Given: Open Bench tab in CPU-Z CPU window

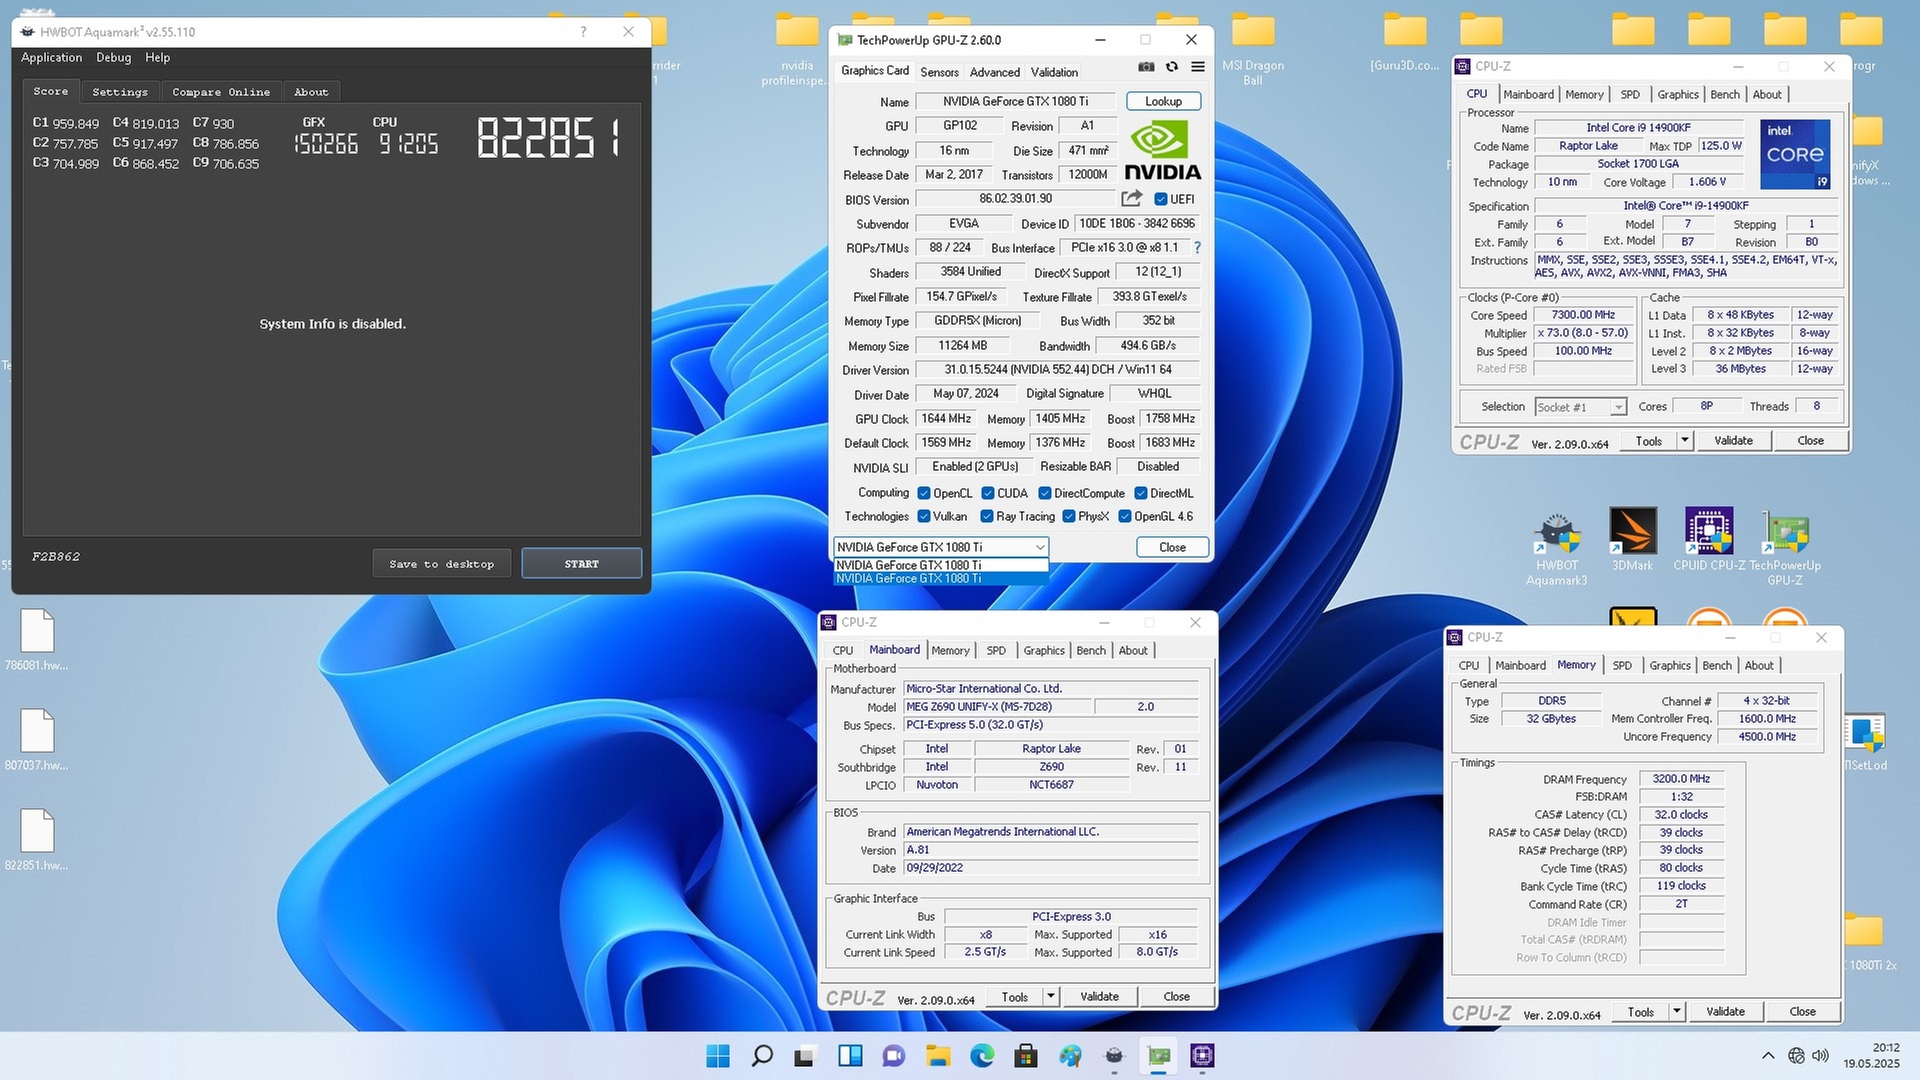Looking at the screenshot, I should click(1725, 94).
